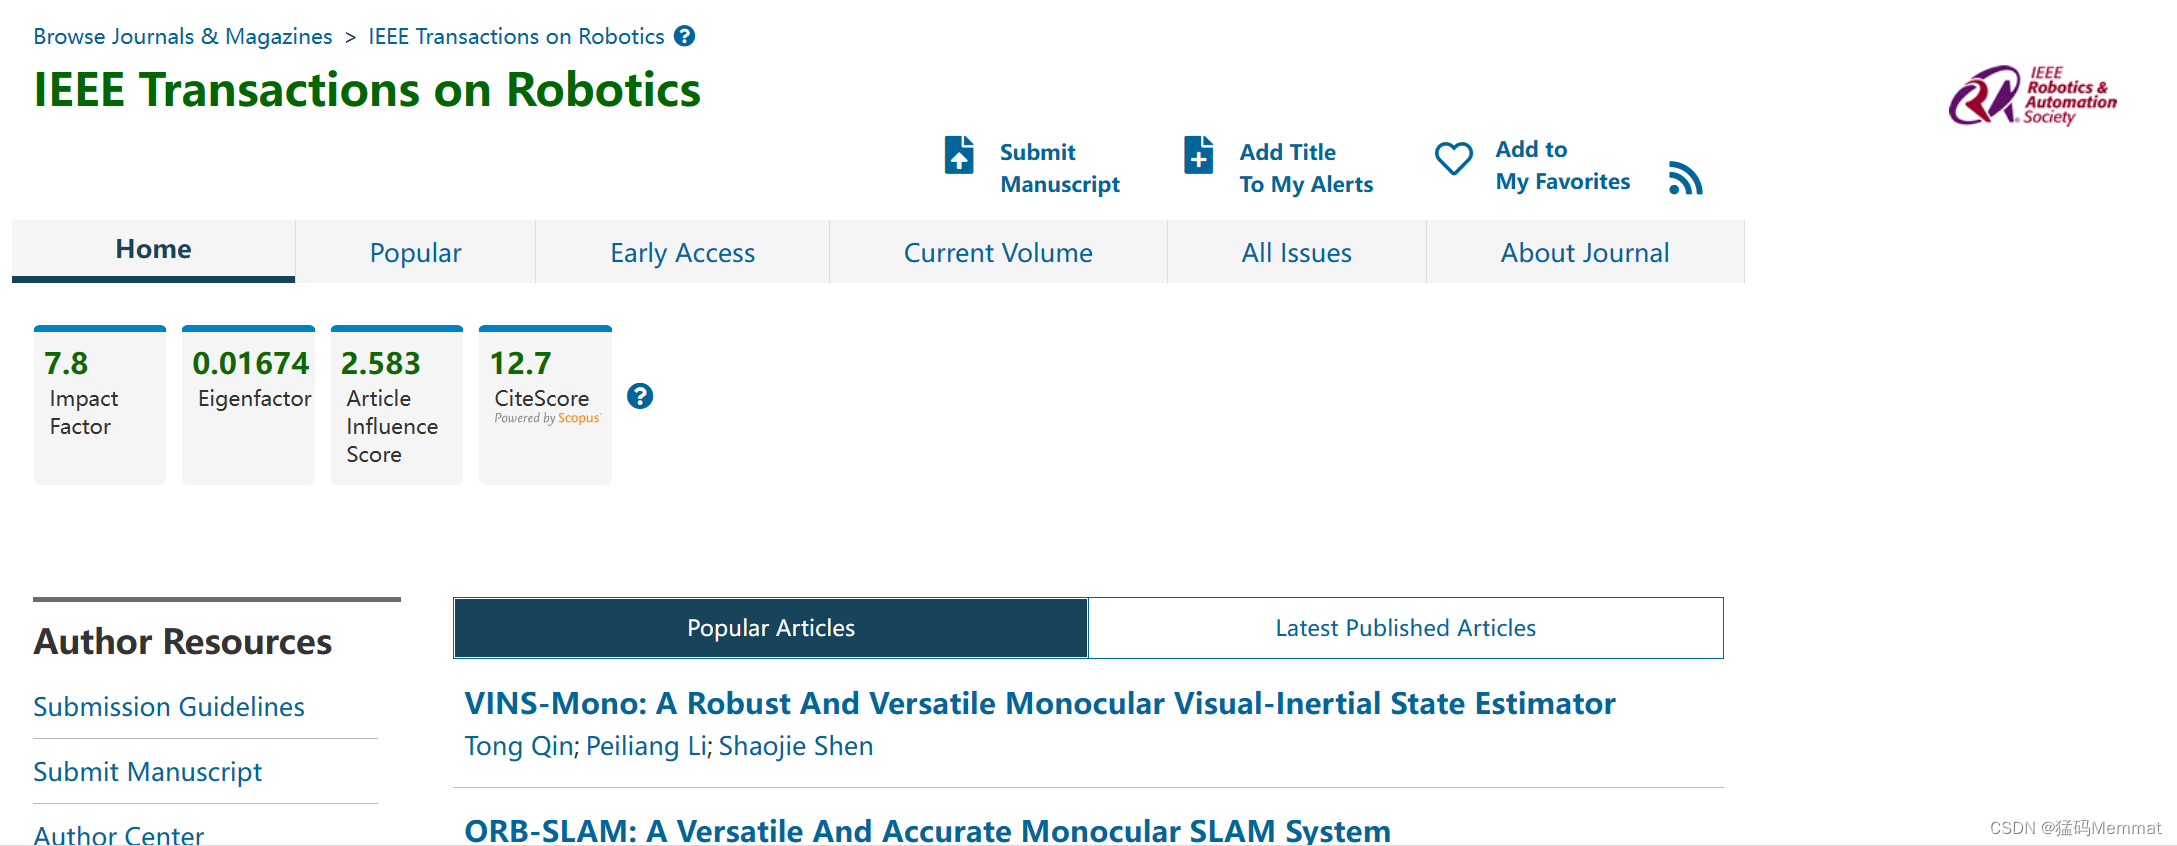Click the Powered by Scopus label
The height and width of the screenshot is (846, 2177).
(x=547, y=418)
